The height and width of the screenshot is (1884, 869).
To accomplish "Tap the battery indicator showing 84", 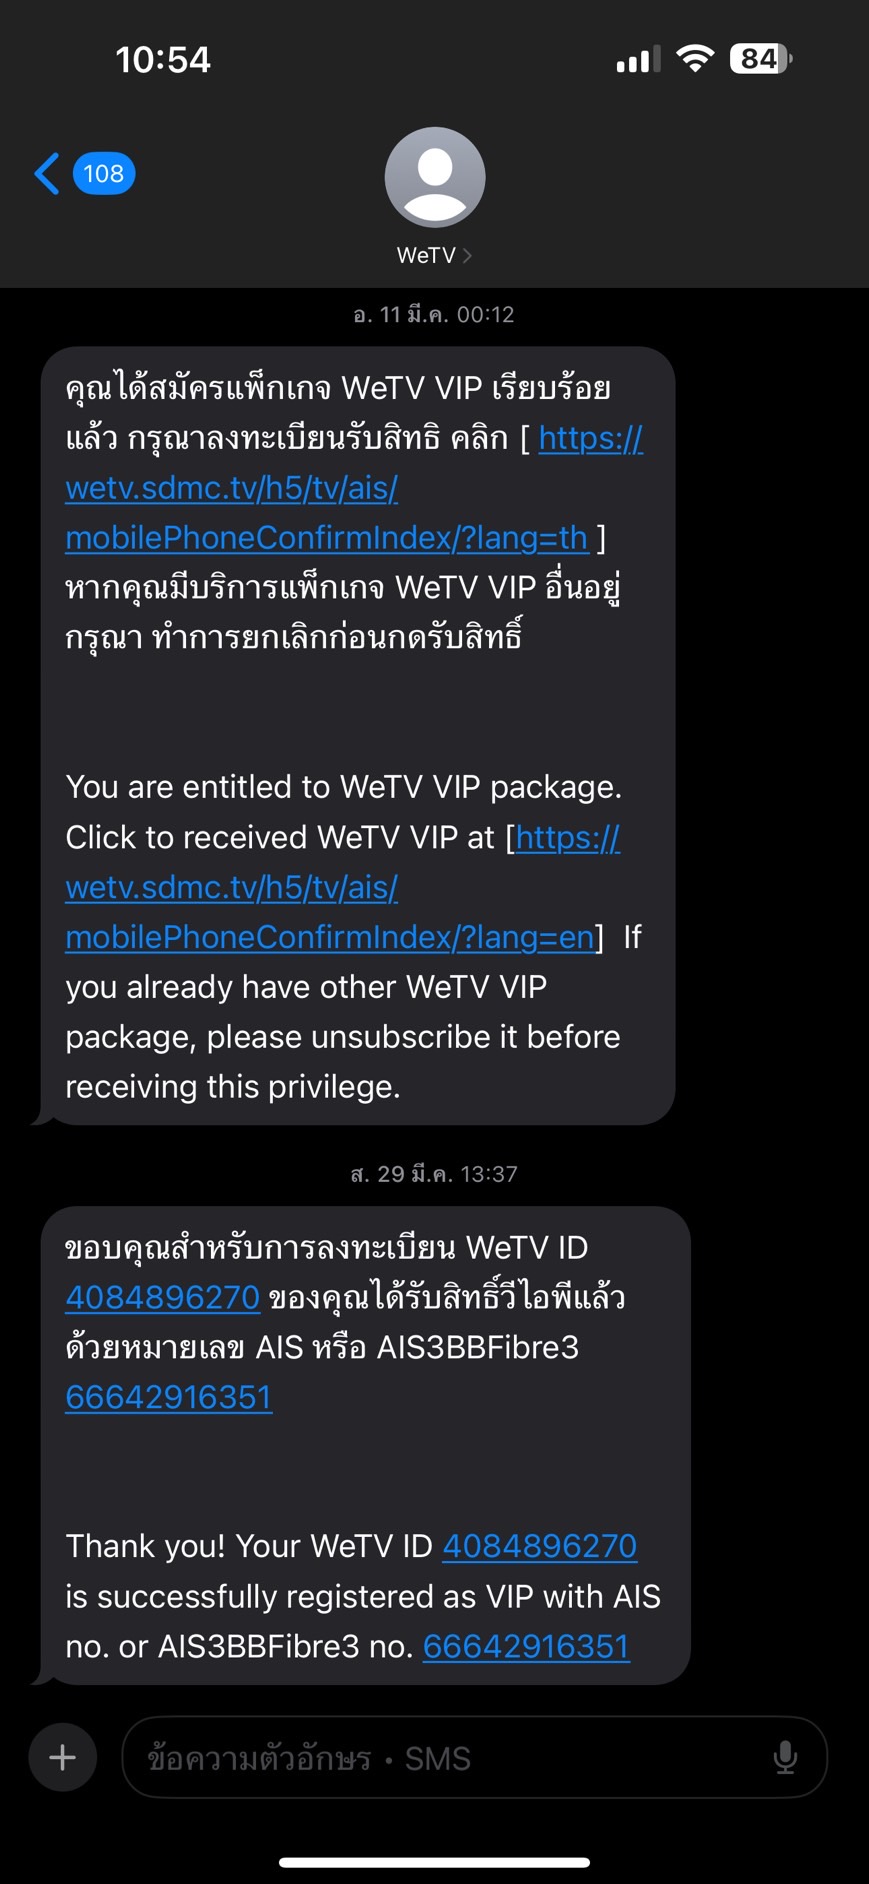I will [761, 59].
